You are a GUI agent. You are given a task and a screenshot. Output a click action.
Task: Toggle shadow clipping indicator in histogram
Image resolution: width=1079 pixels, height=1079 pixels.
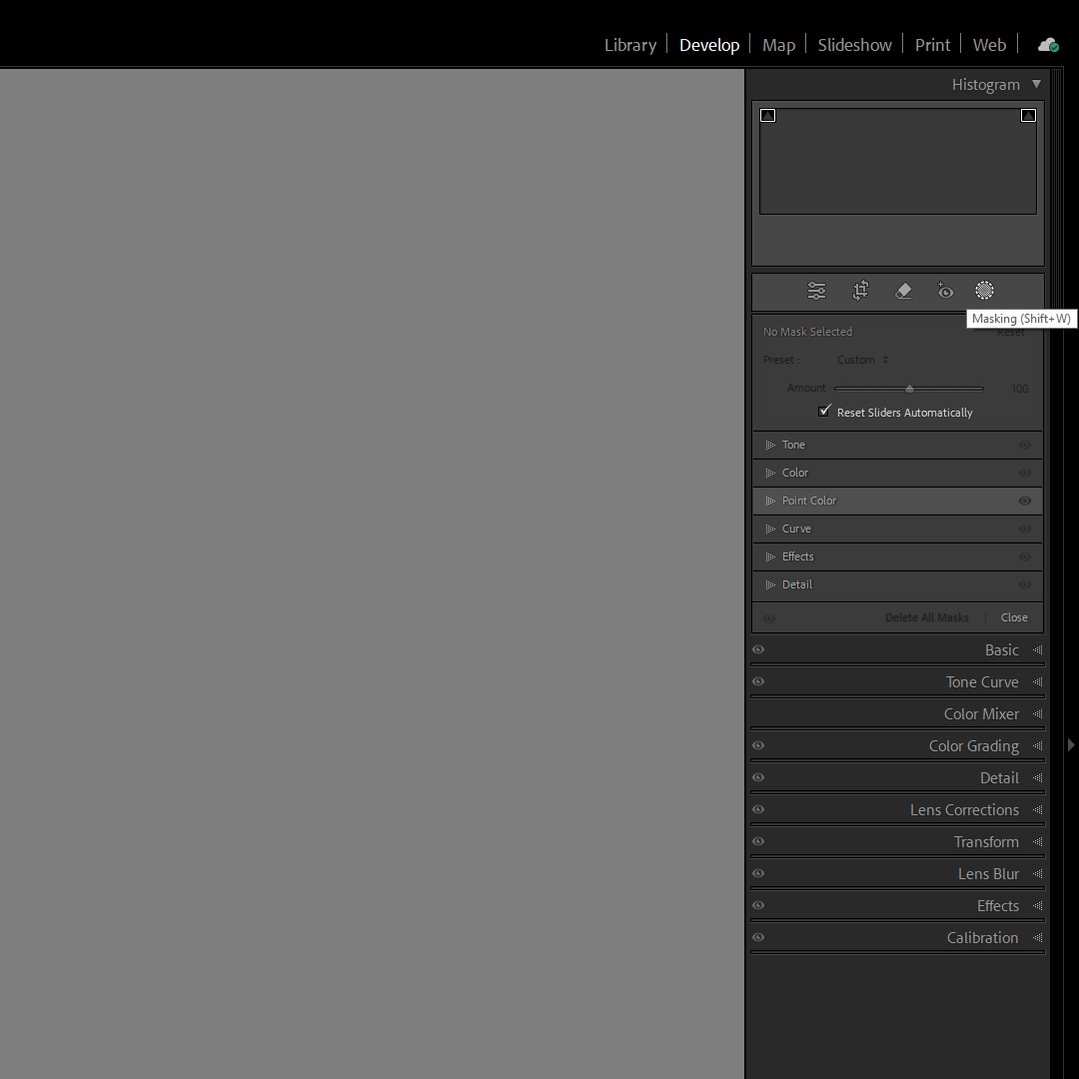[768, 116]
